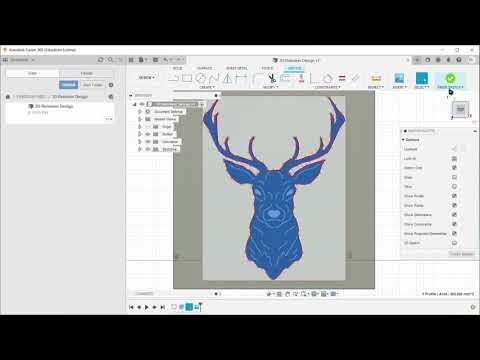The image size is (480, 360).
Task: Toggle the Show Points checkbox
Action: [454, 205]
